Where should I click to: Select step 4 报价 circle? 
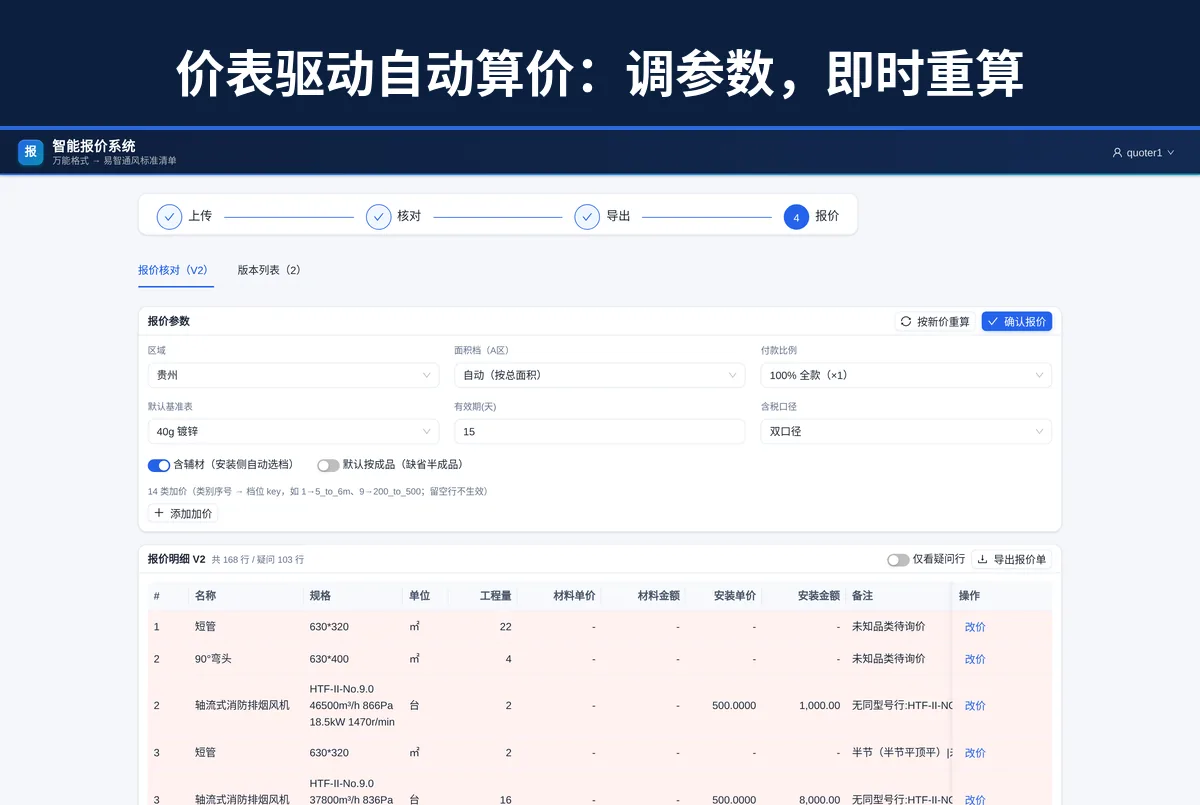pos(796,216)
